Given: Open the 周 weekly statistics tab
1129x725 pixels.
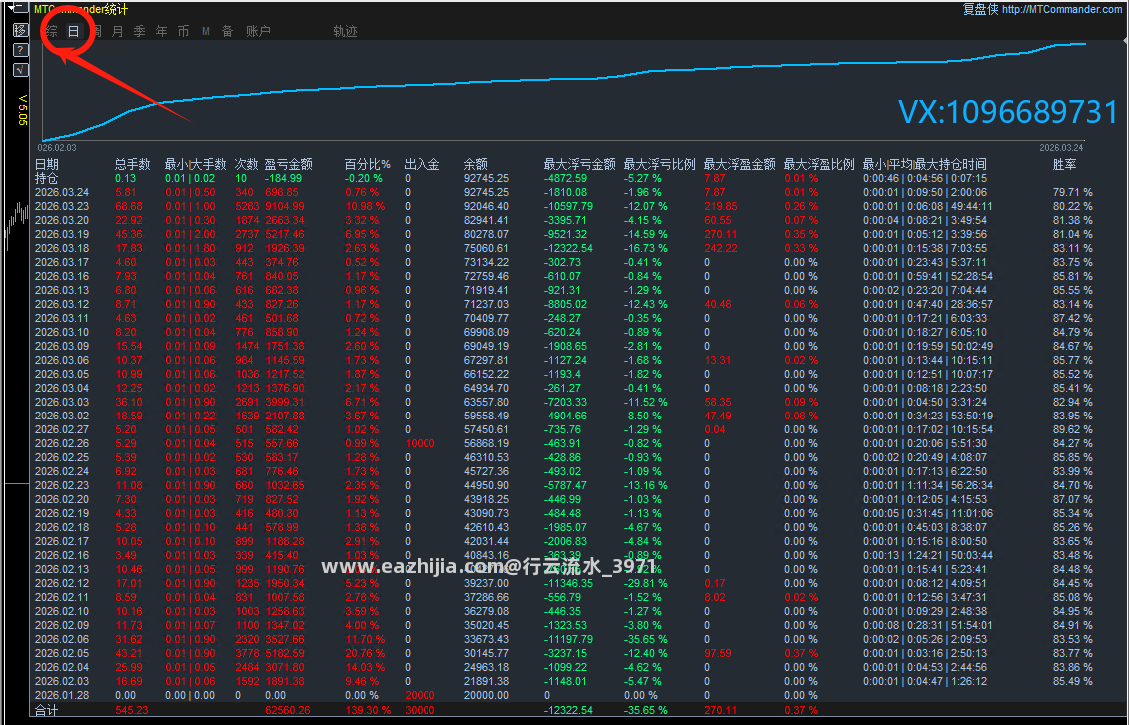Looking at the screenshot, I should click(x=95, y=31).
